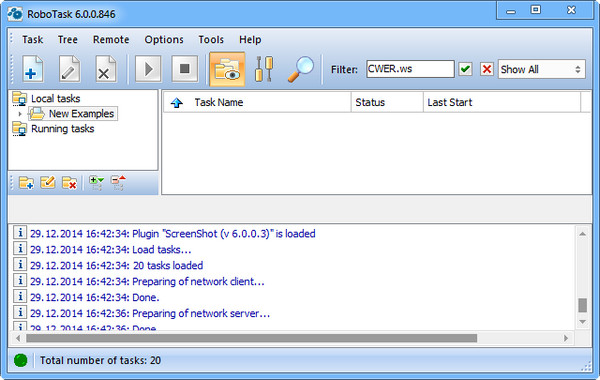Maximize the RoboTask window
The width and height of the screenshot is (600, 380).
536,10
